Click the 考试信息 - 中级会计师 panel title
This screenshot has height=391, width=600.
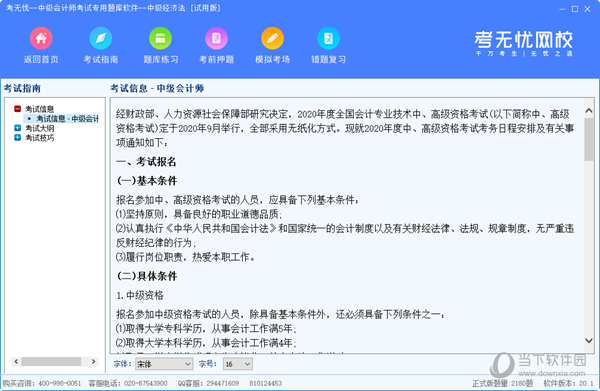157,88
